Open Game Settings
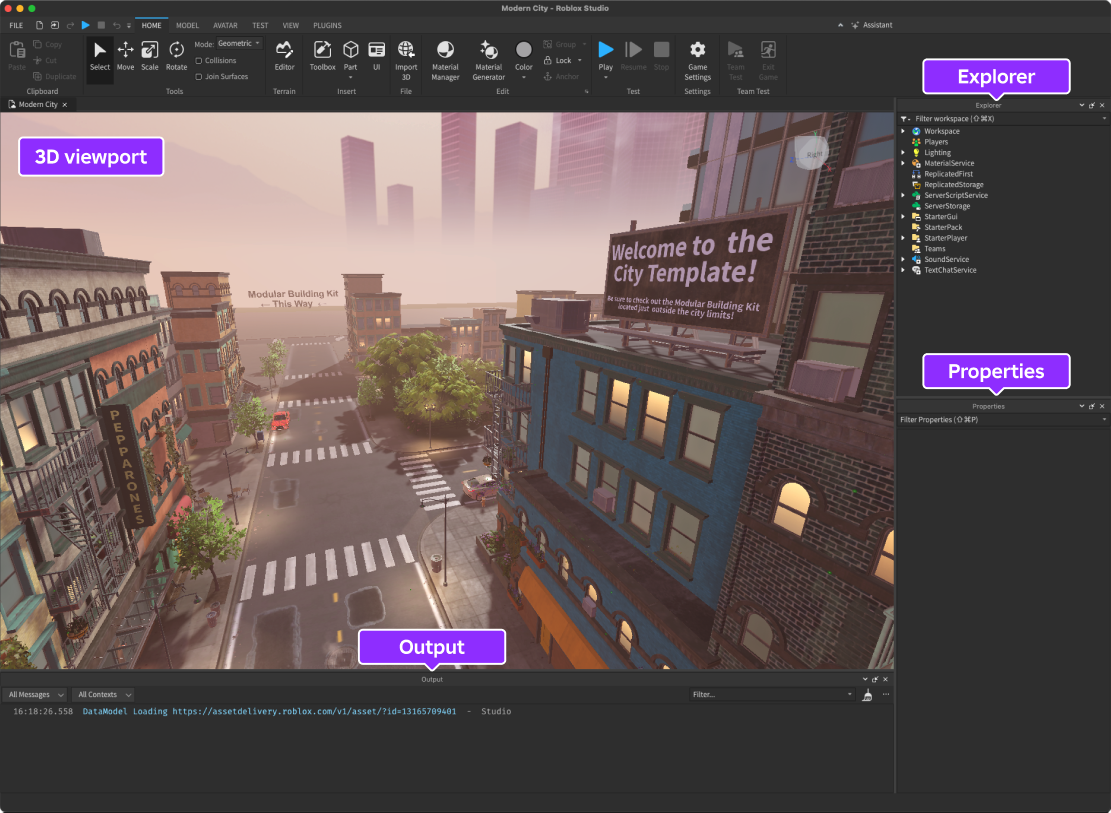 pyautogui.click(x=697, y=60)
